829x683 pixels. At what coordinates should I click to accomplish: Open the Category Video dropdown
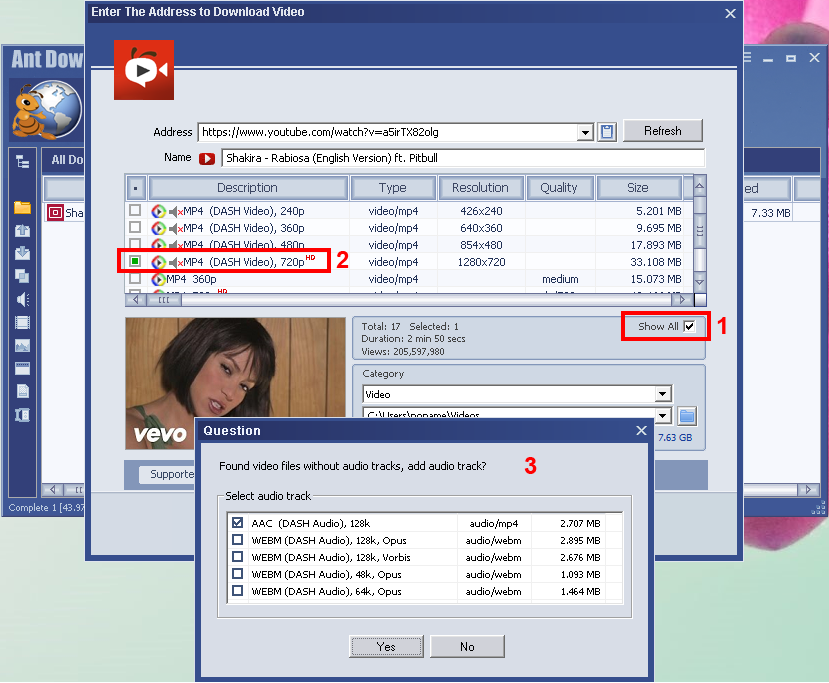pyautogui.click(x=663, y=394)
